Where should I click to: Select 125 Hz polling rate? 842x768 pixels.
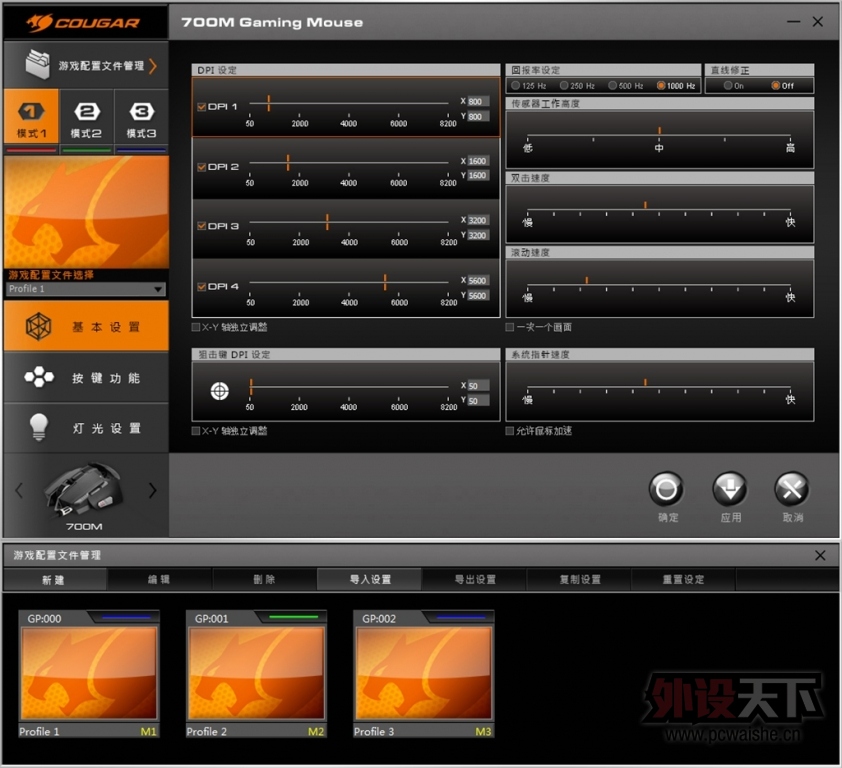point(516,85)
